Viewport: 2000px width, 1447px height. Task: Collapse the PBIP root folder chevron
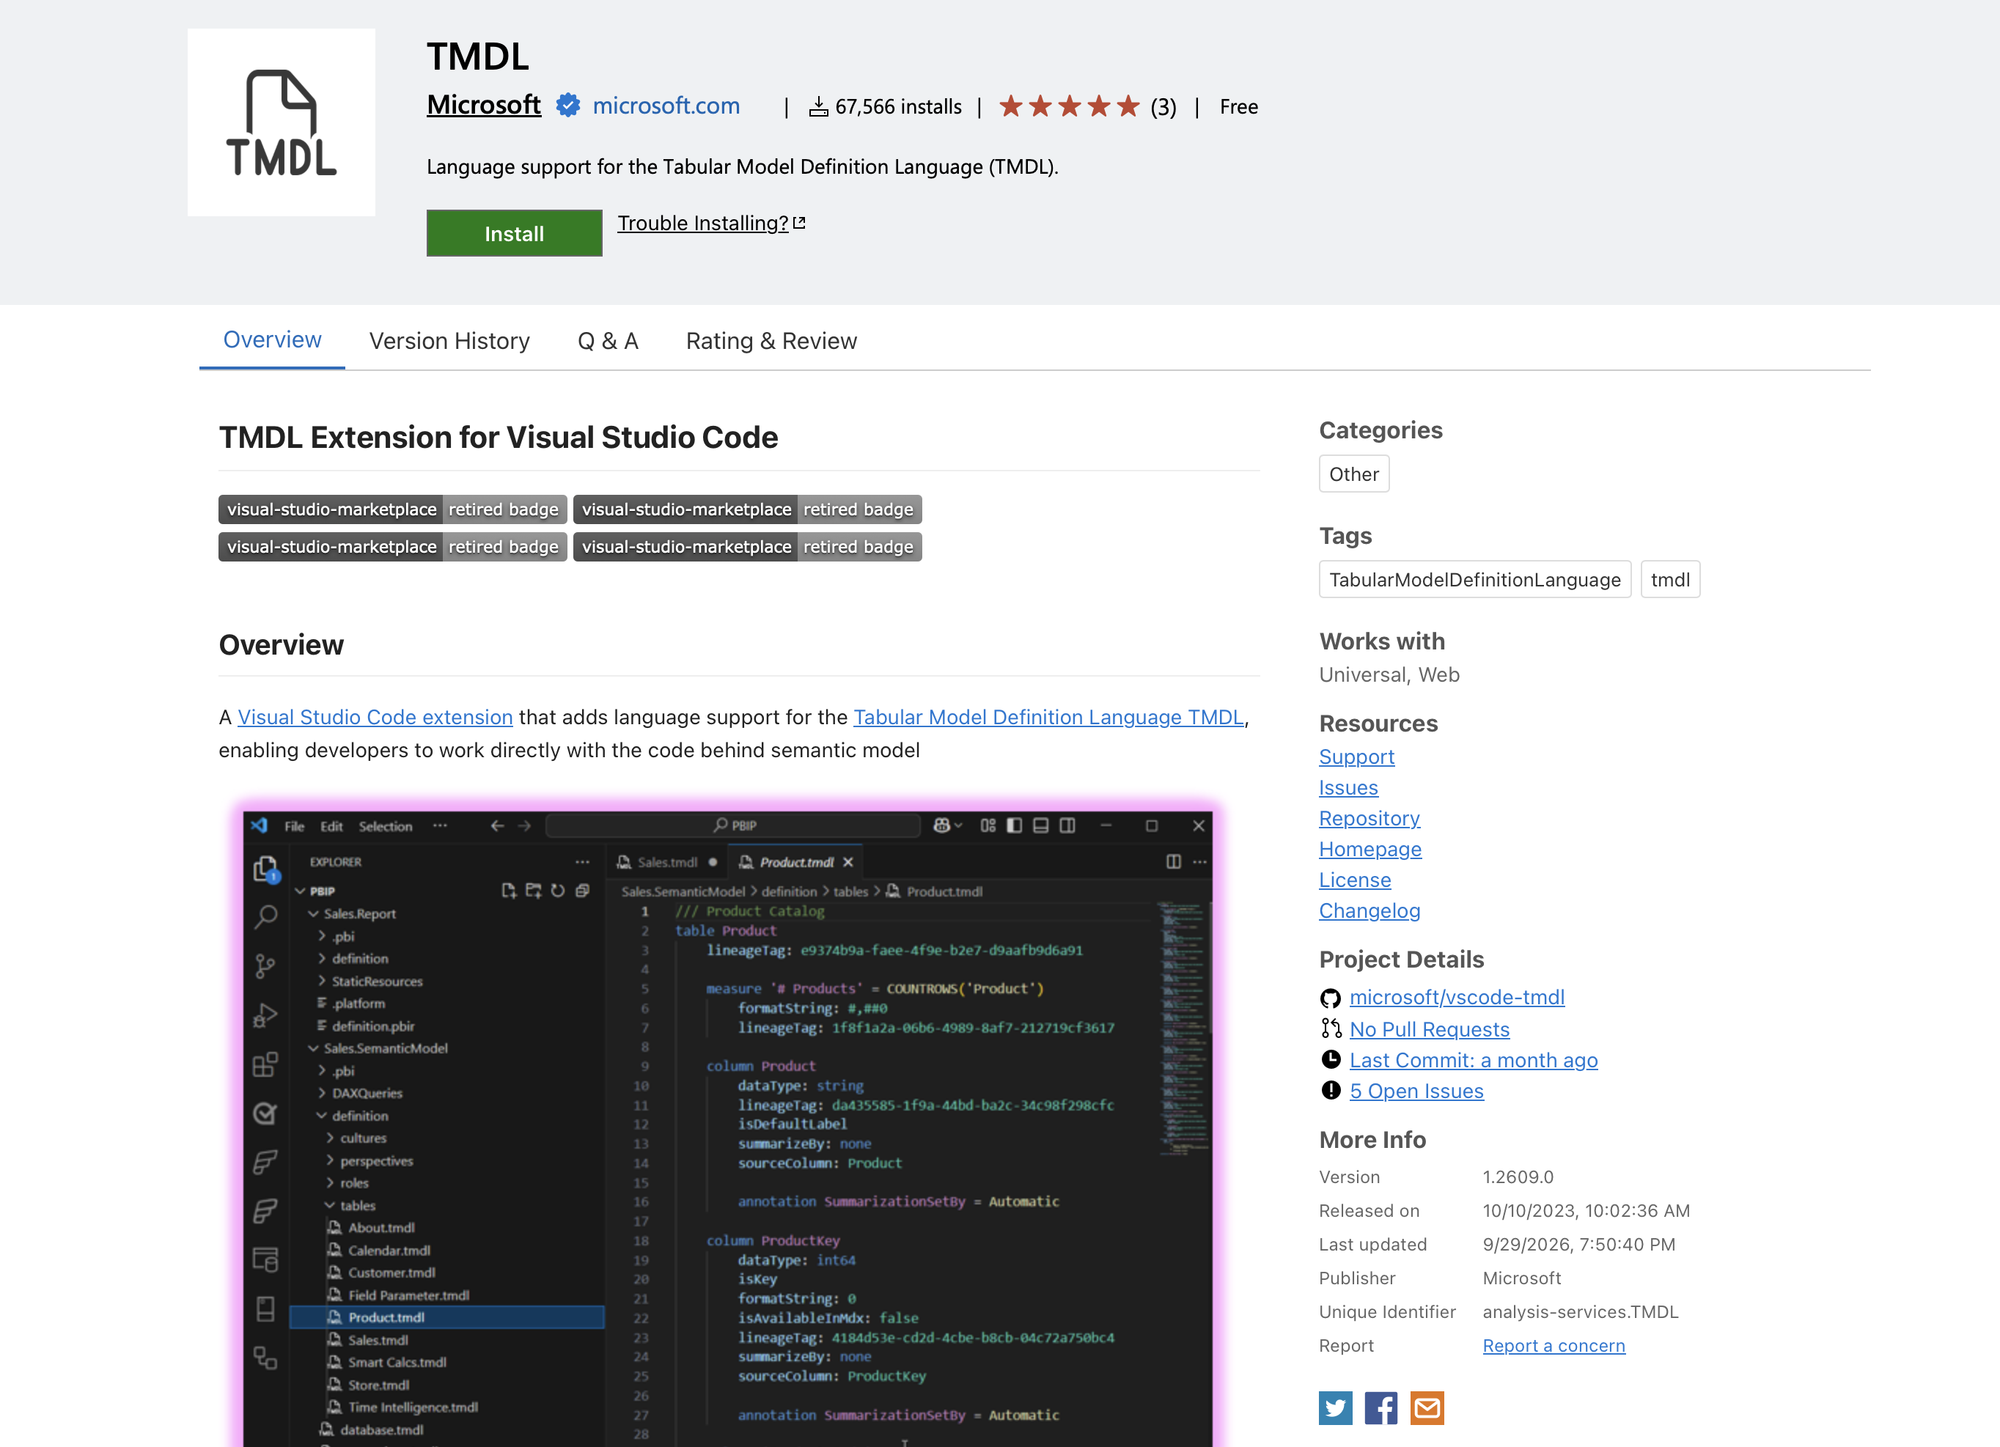300,891
